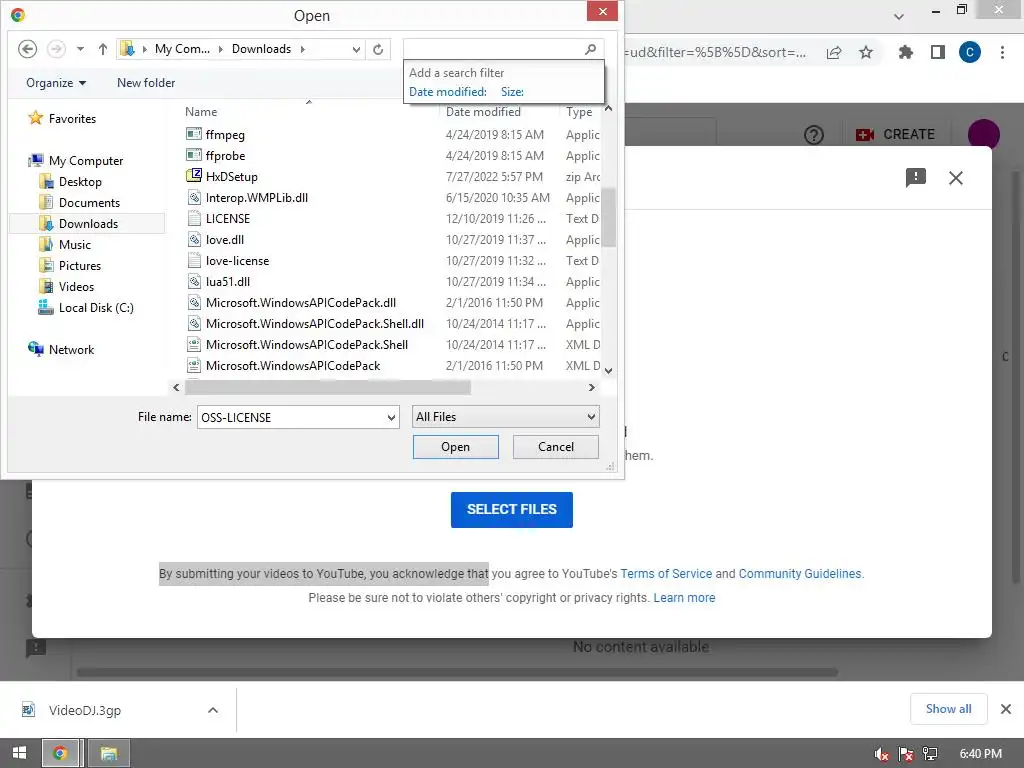Viewport: 1024px width, 768px height.
Task: Open Chrome extensions puzzle icon
Action: pos(905,52)
